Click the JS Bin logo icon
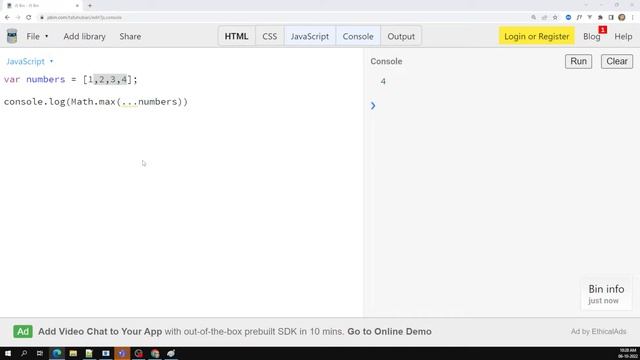The height and width of the screenshot is (360, 640). tap(12, 36)
